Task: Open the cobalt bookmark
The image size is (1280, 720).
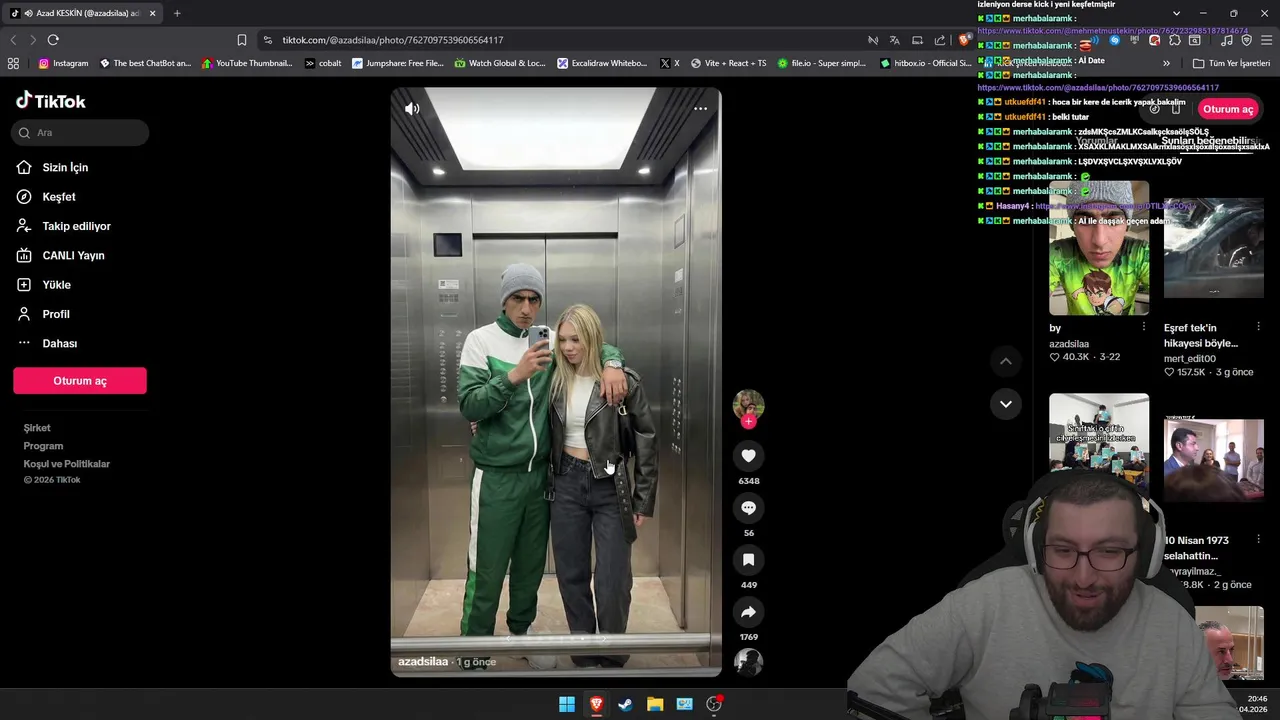Action: point(323,63)
